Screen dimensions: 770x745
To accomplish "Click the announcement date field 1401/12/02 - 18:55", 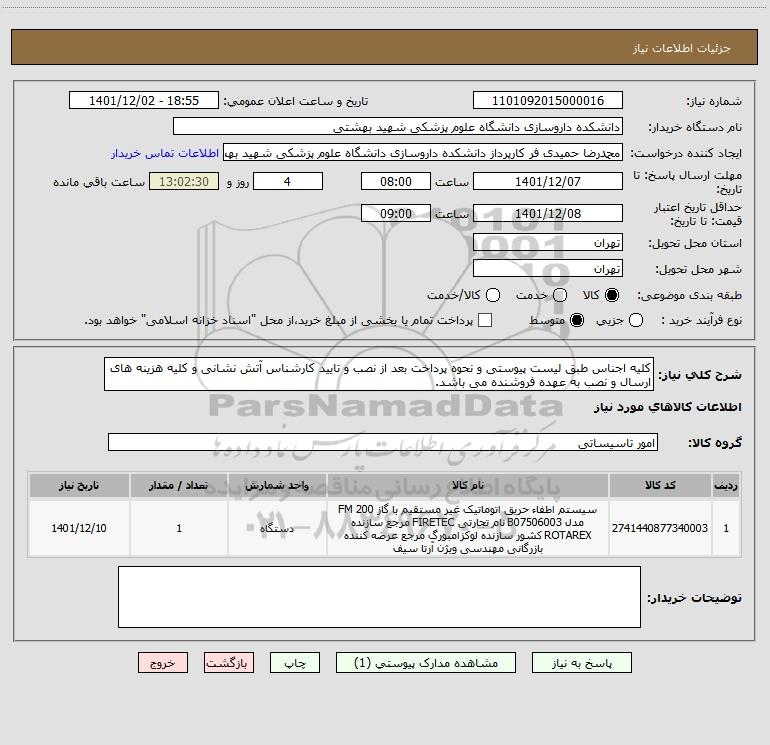I will click(x=144, y=101).
